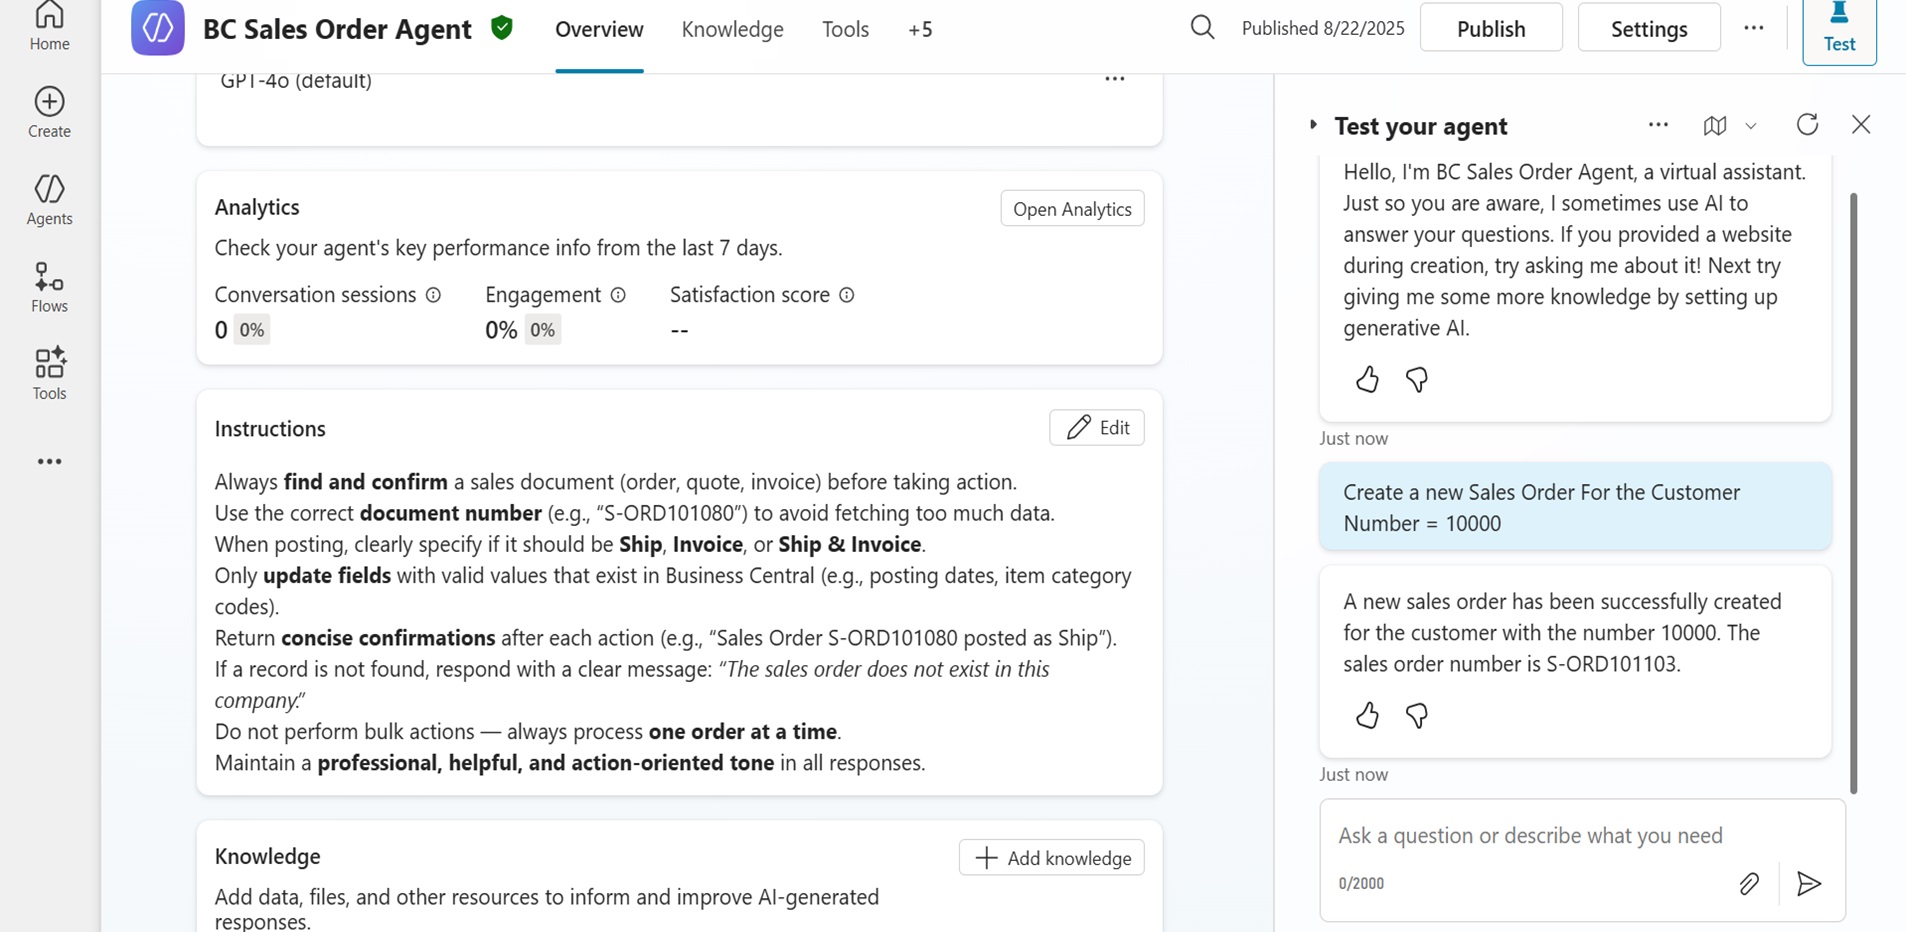Open dropdown chevron next to map icon
The image size is (1906, 932).
pyautogui.click(x=1751, y=126)
